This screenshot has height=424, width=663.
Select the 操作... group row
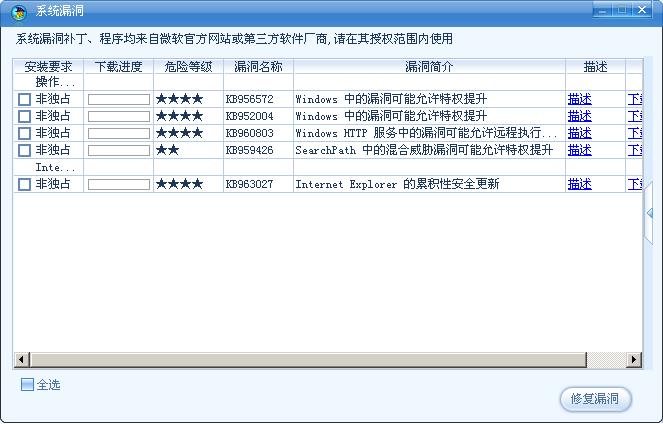coord(328,82)
